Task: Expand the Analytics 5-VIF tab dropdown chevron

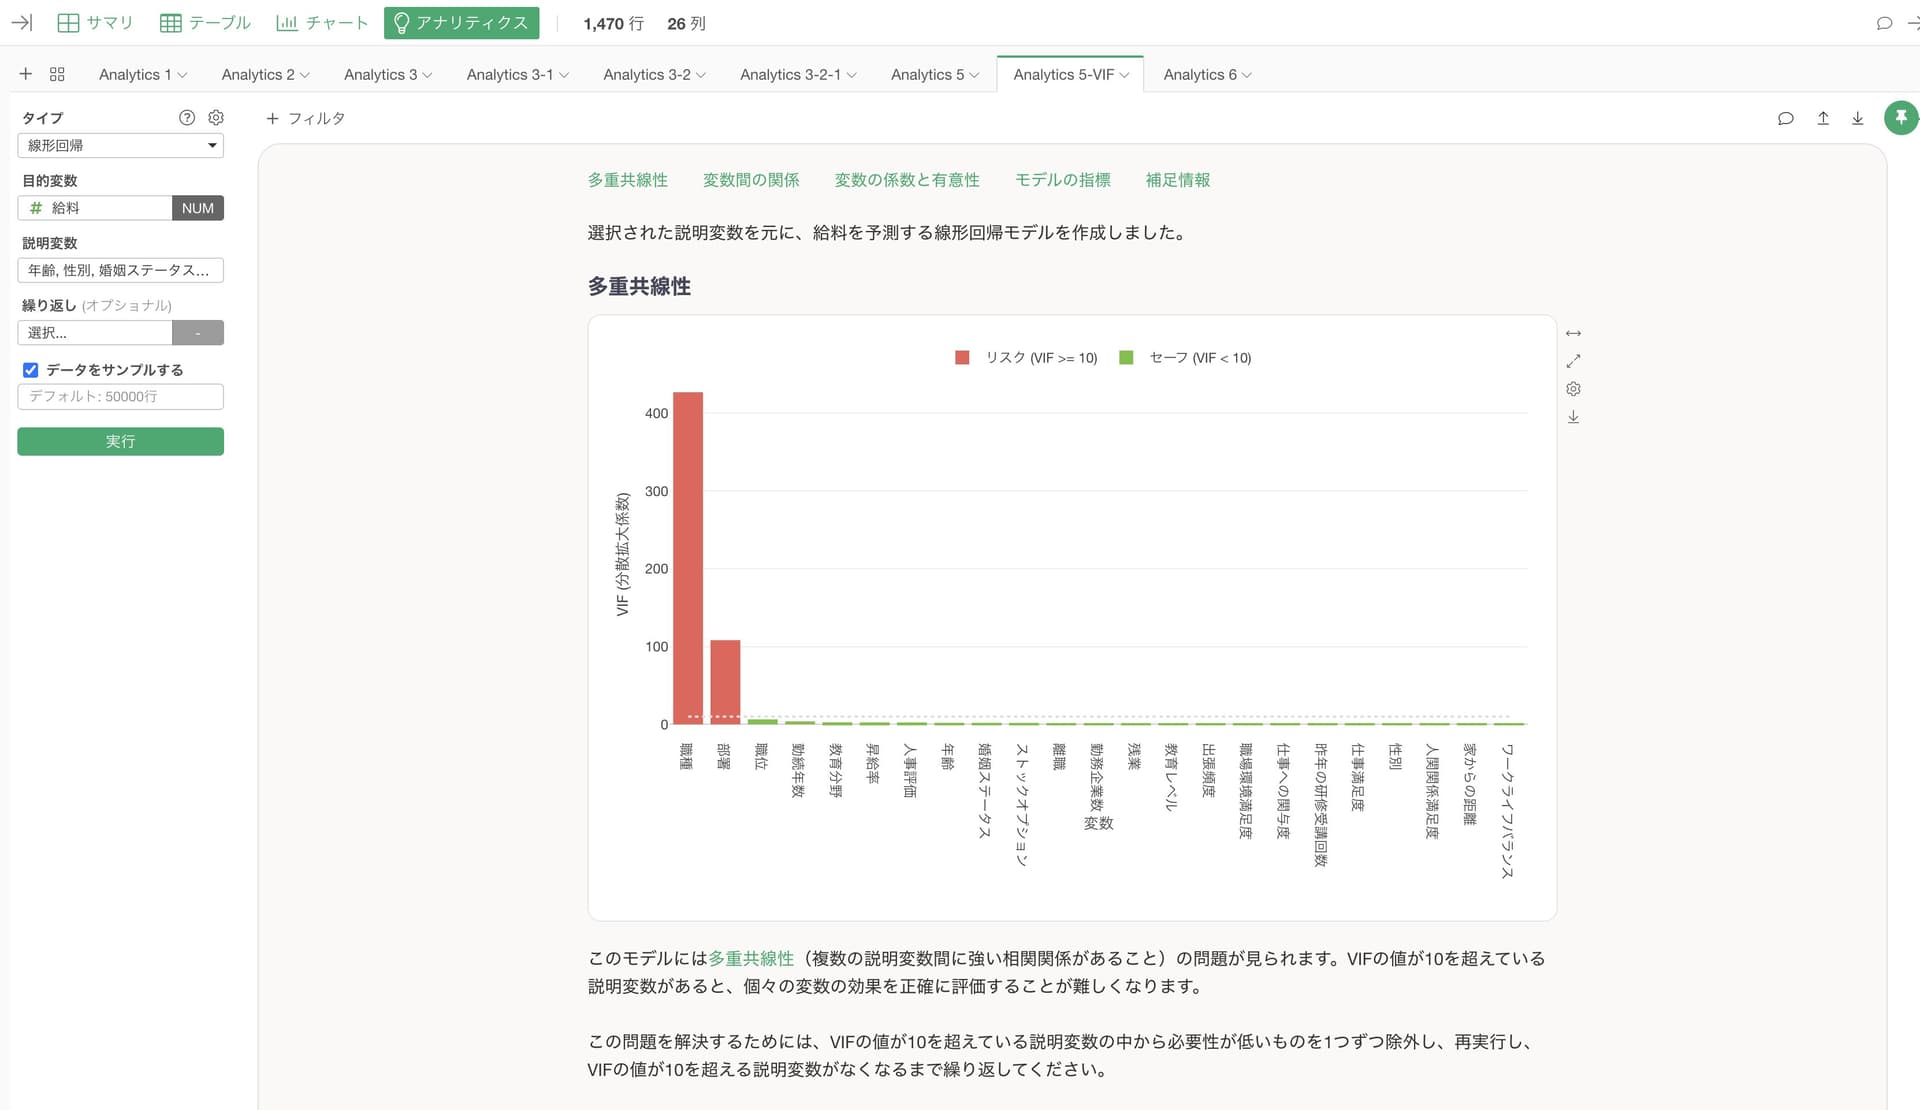Action: point(1124,75)
